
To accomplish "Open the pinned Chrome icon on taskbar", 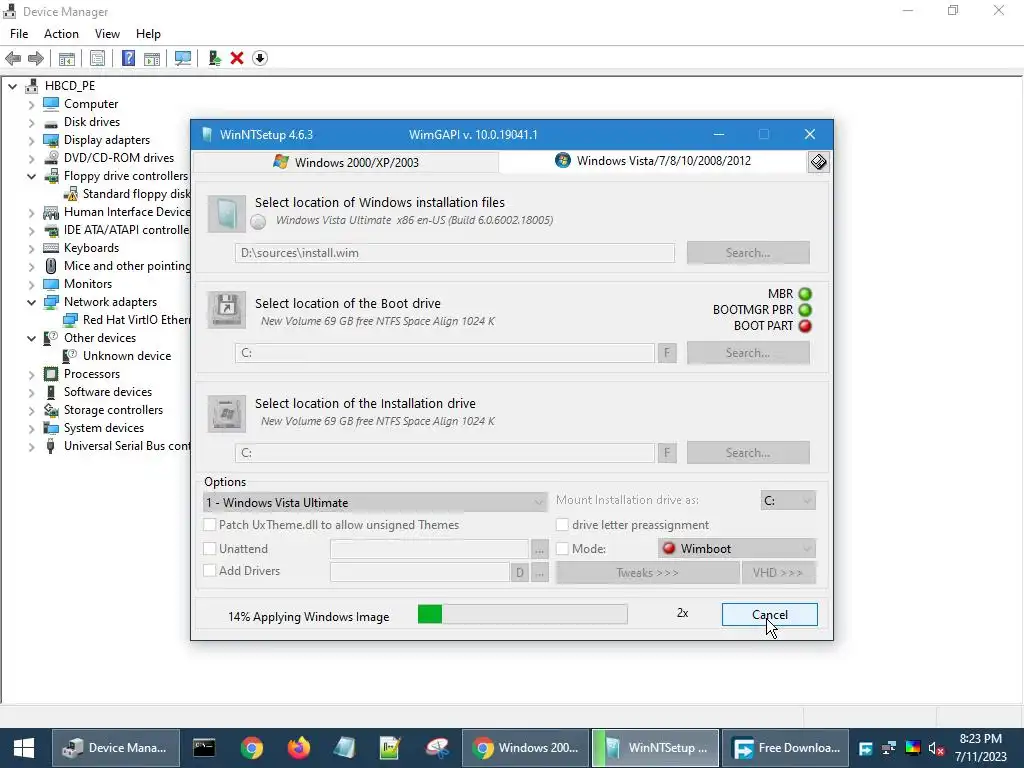I will pyautogui.click(x=251, y=748).
